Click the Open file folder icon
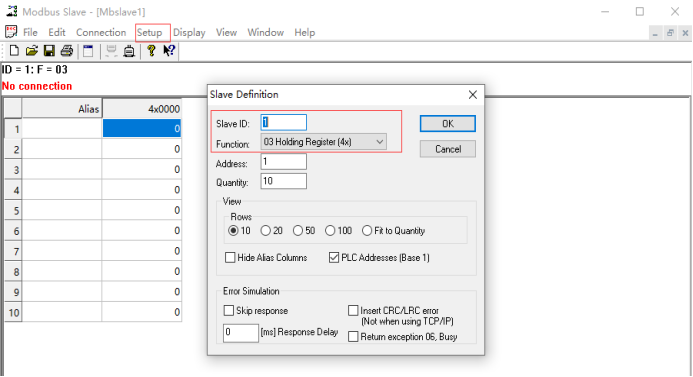The image size is (693, 377). click(31, 51)
